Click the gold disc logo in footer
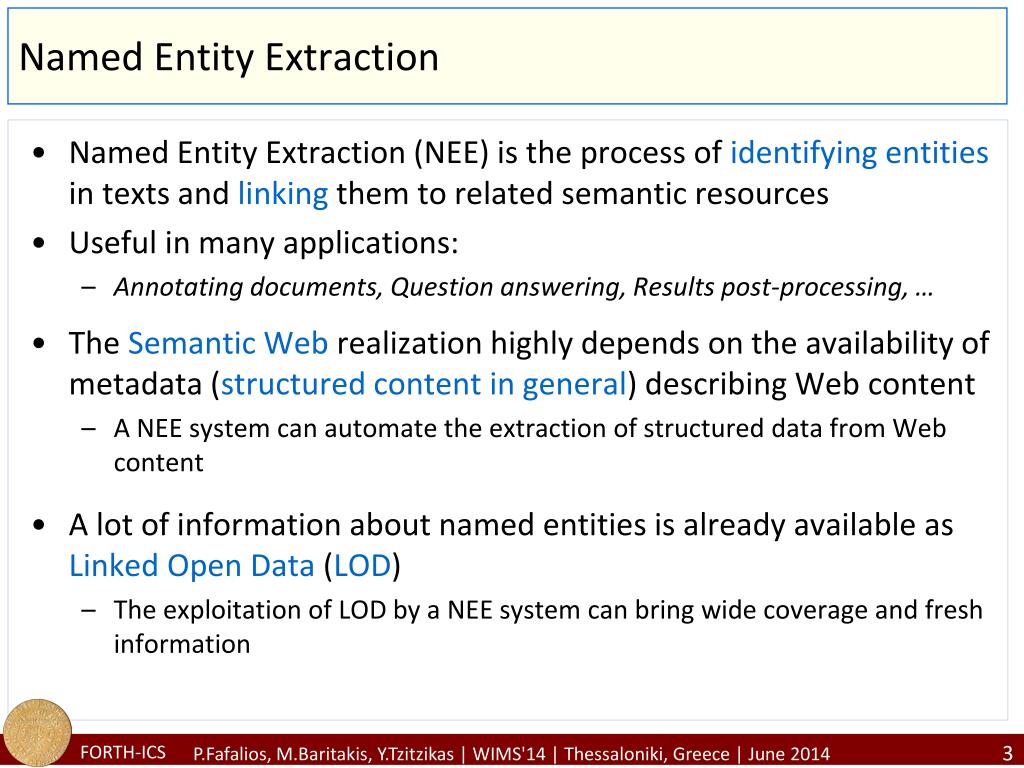This screenshot has width=1024, height=768. pyautogui.click(x=37, y=733)
